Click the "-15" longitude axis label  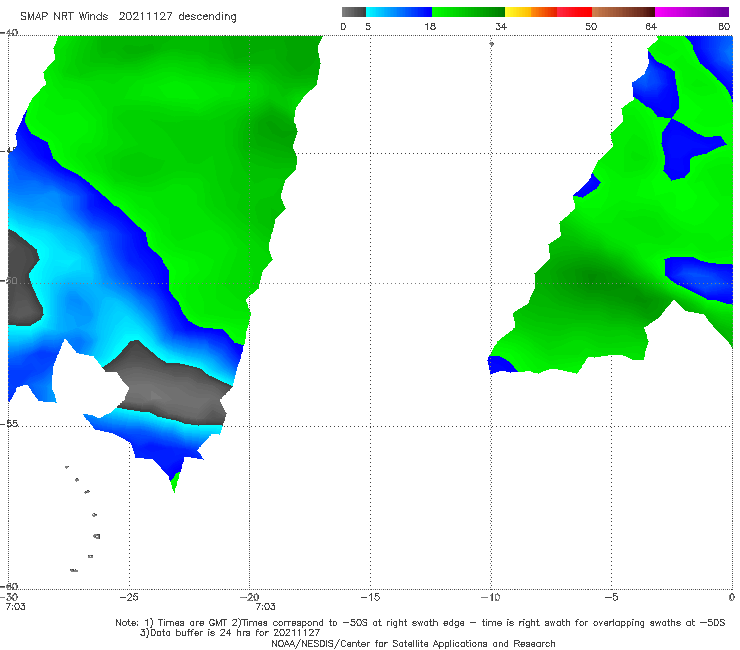[370, 597]
